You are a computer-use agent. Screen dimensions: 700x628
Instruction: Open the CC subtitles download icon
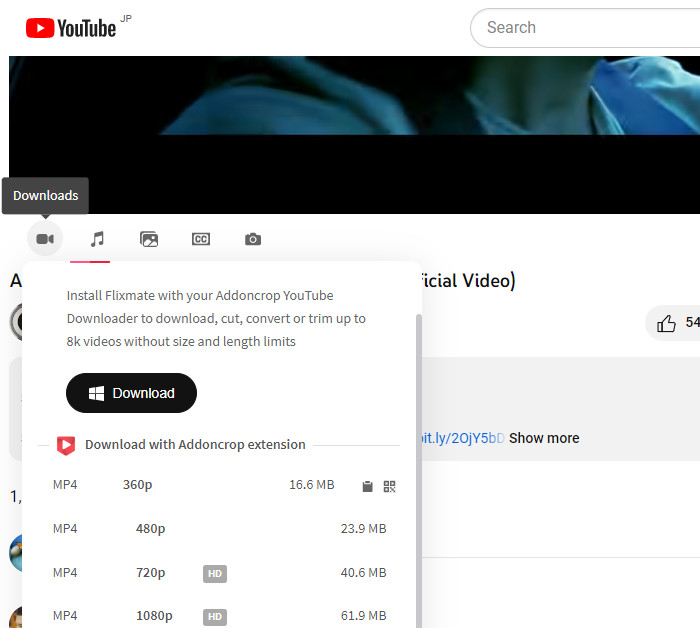201,239
